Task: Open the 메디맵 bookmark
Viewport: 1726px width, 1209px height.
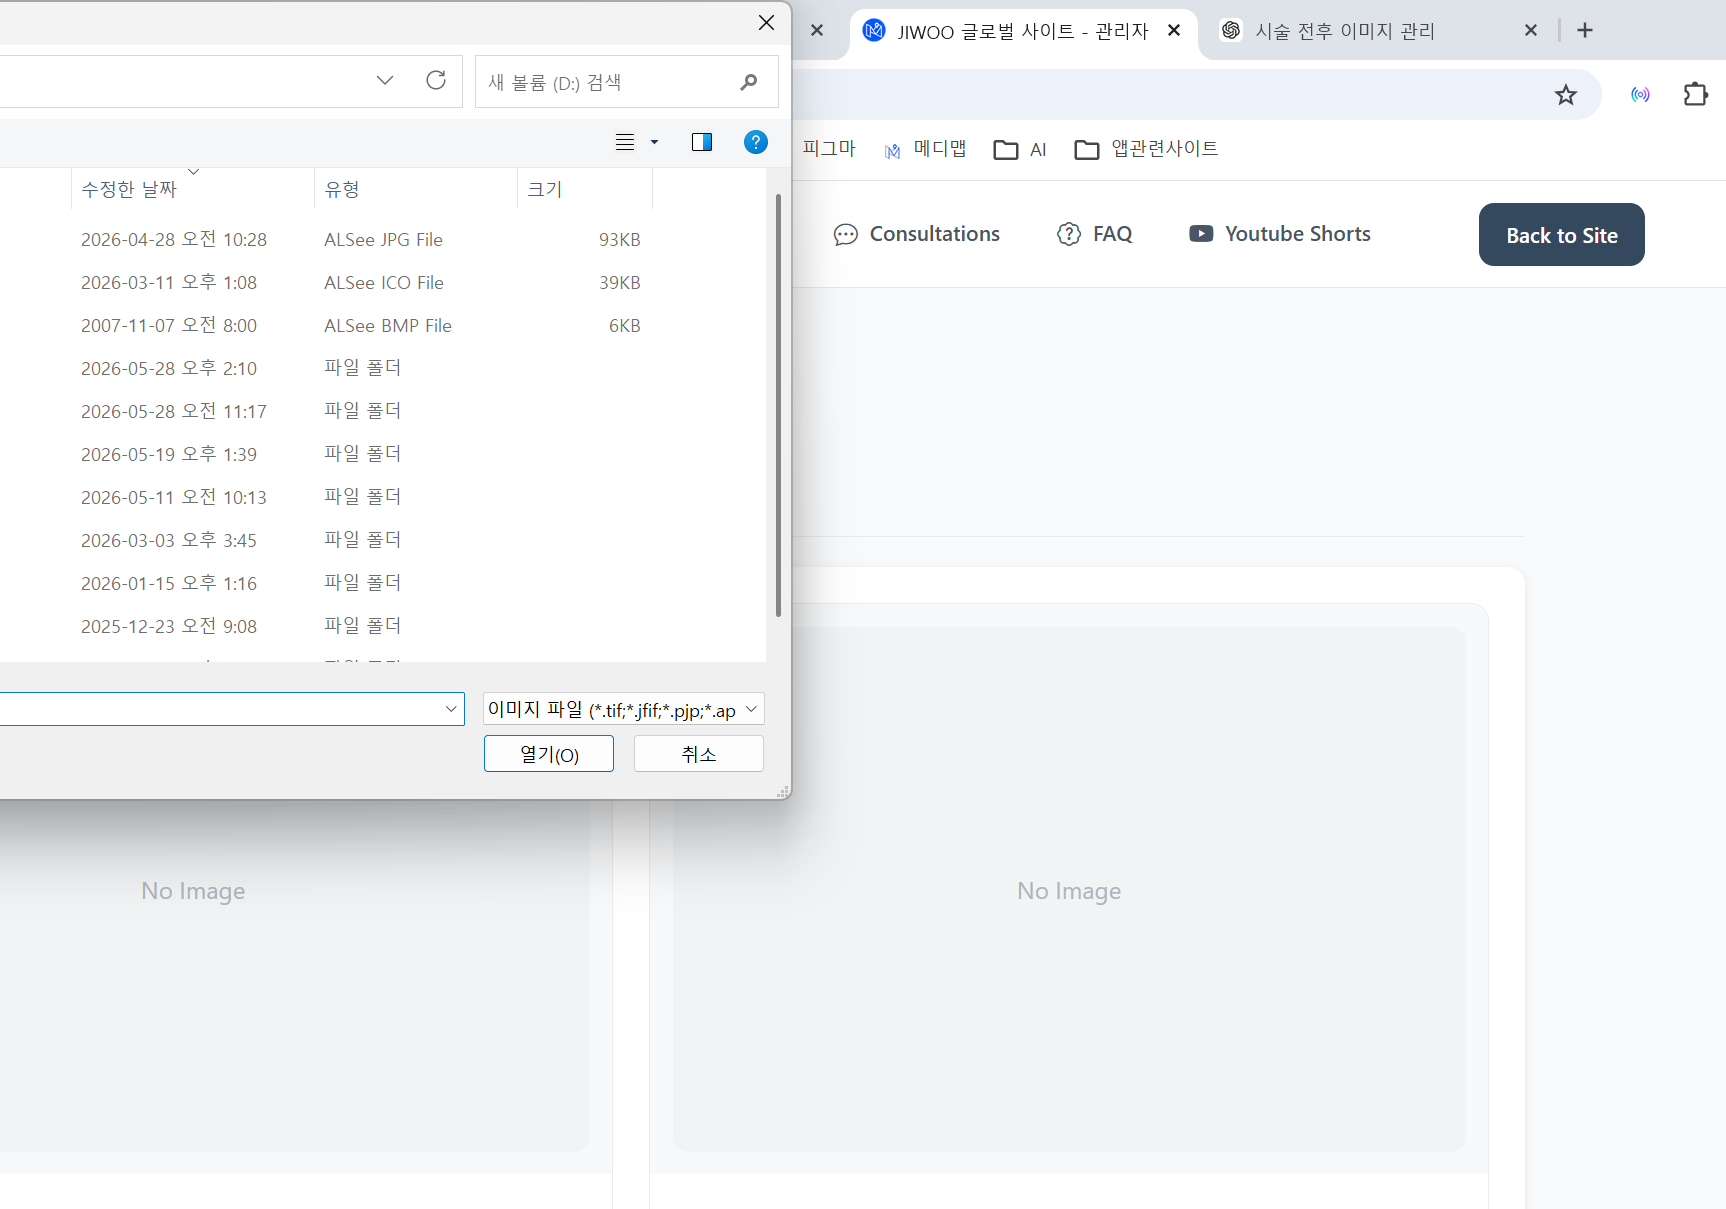Action: 925,149
